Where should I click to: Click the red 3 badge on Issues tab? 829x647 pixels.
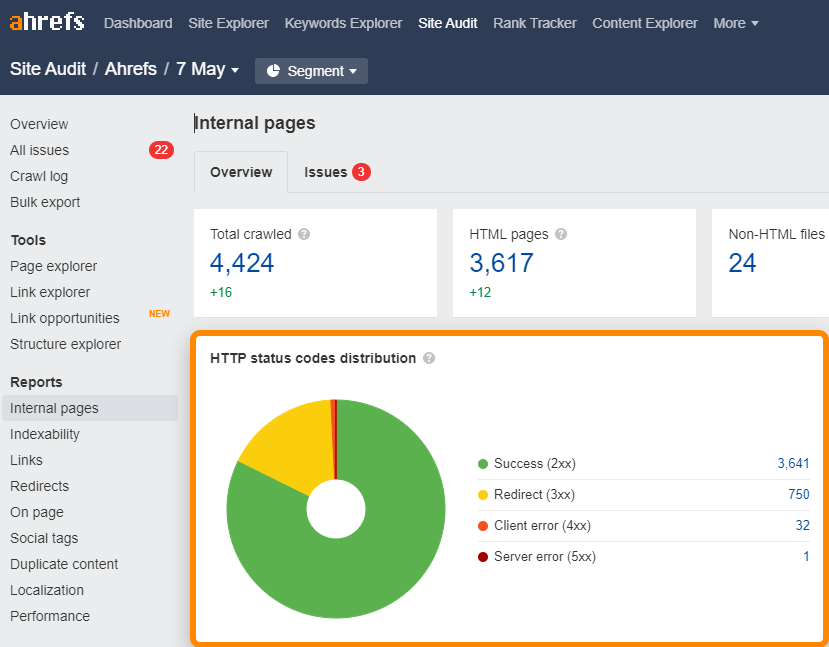[x=361, y=172]
